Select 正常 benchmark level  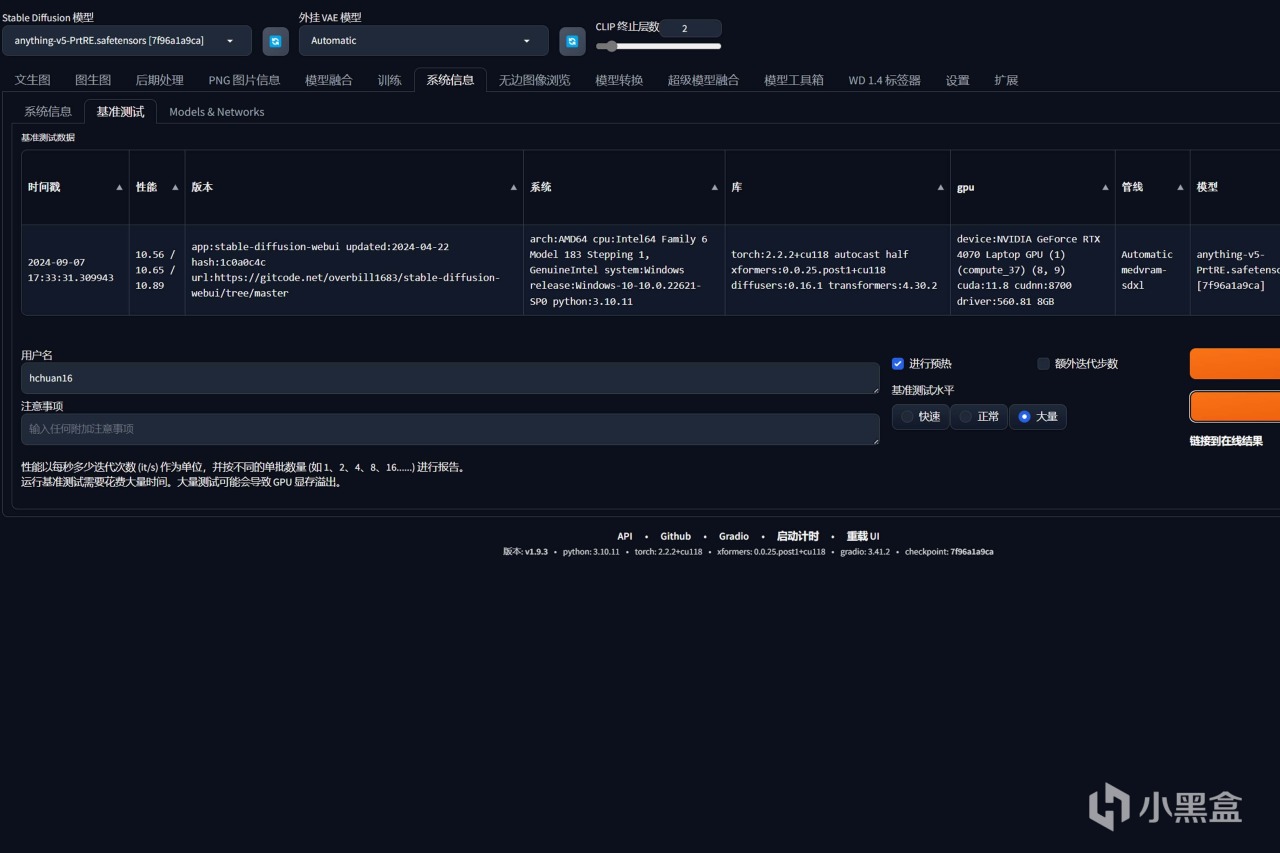(979, 416)
